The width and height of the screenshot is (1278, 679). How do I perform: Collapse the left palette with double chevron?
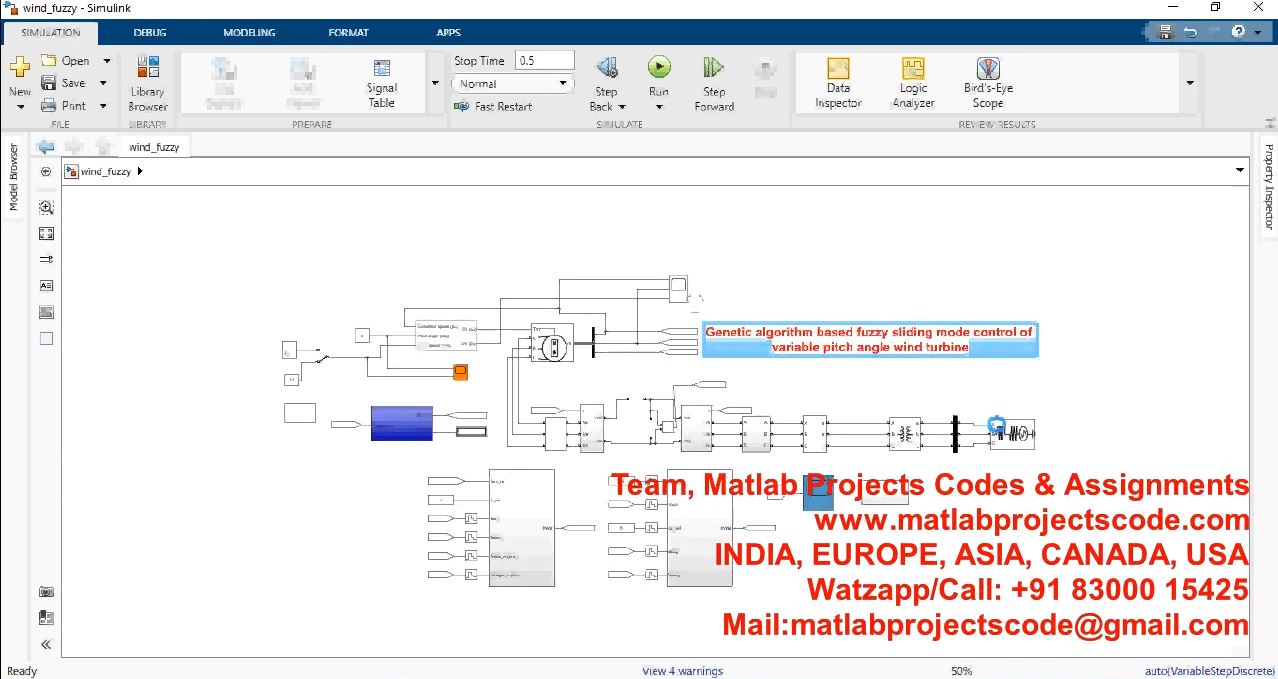click(x=46, y=645)
